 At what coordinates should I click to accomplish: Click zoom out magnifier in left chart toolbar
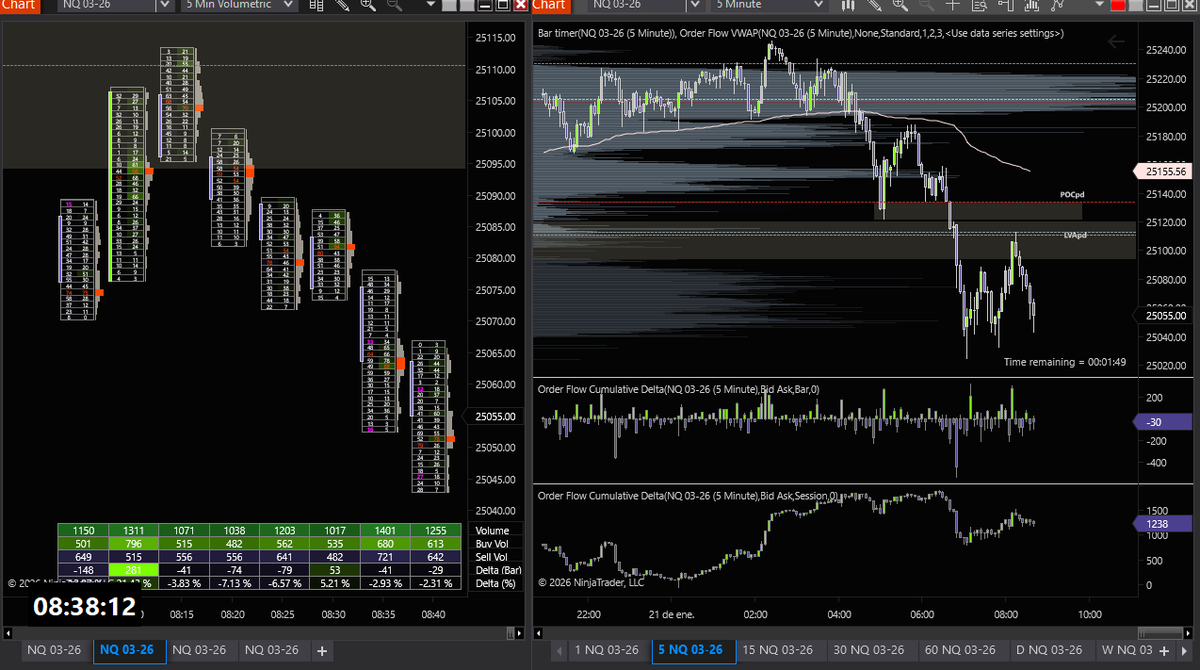point(394,5)
